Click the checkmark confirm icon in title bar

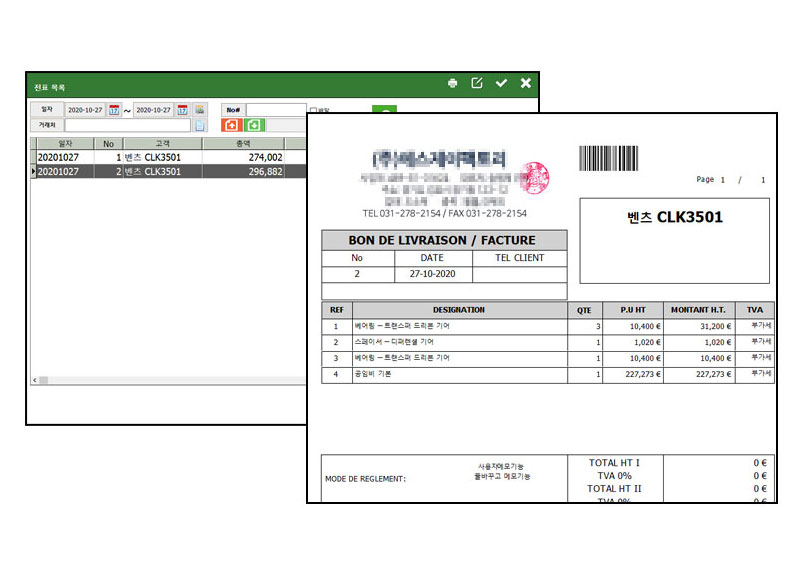501,83
